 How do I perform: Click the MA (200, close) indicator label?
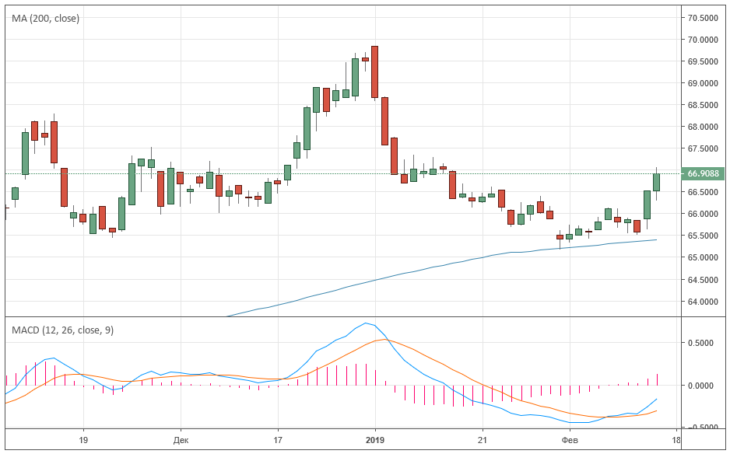pyautogui.click(x=46, y=18)
